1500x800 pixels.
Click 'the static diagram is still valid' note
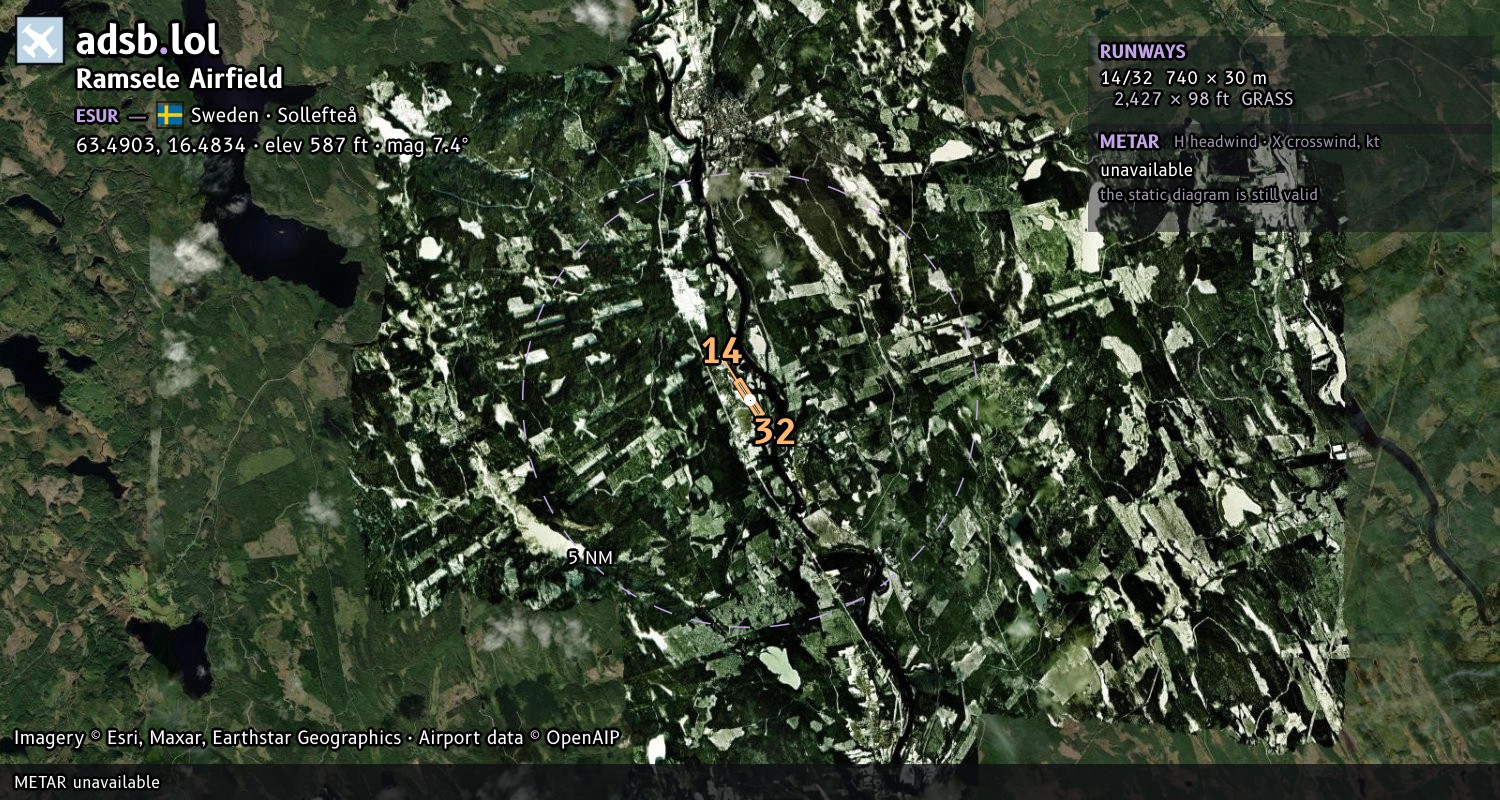tap(1209, 195)
